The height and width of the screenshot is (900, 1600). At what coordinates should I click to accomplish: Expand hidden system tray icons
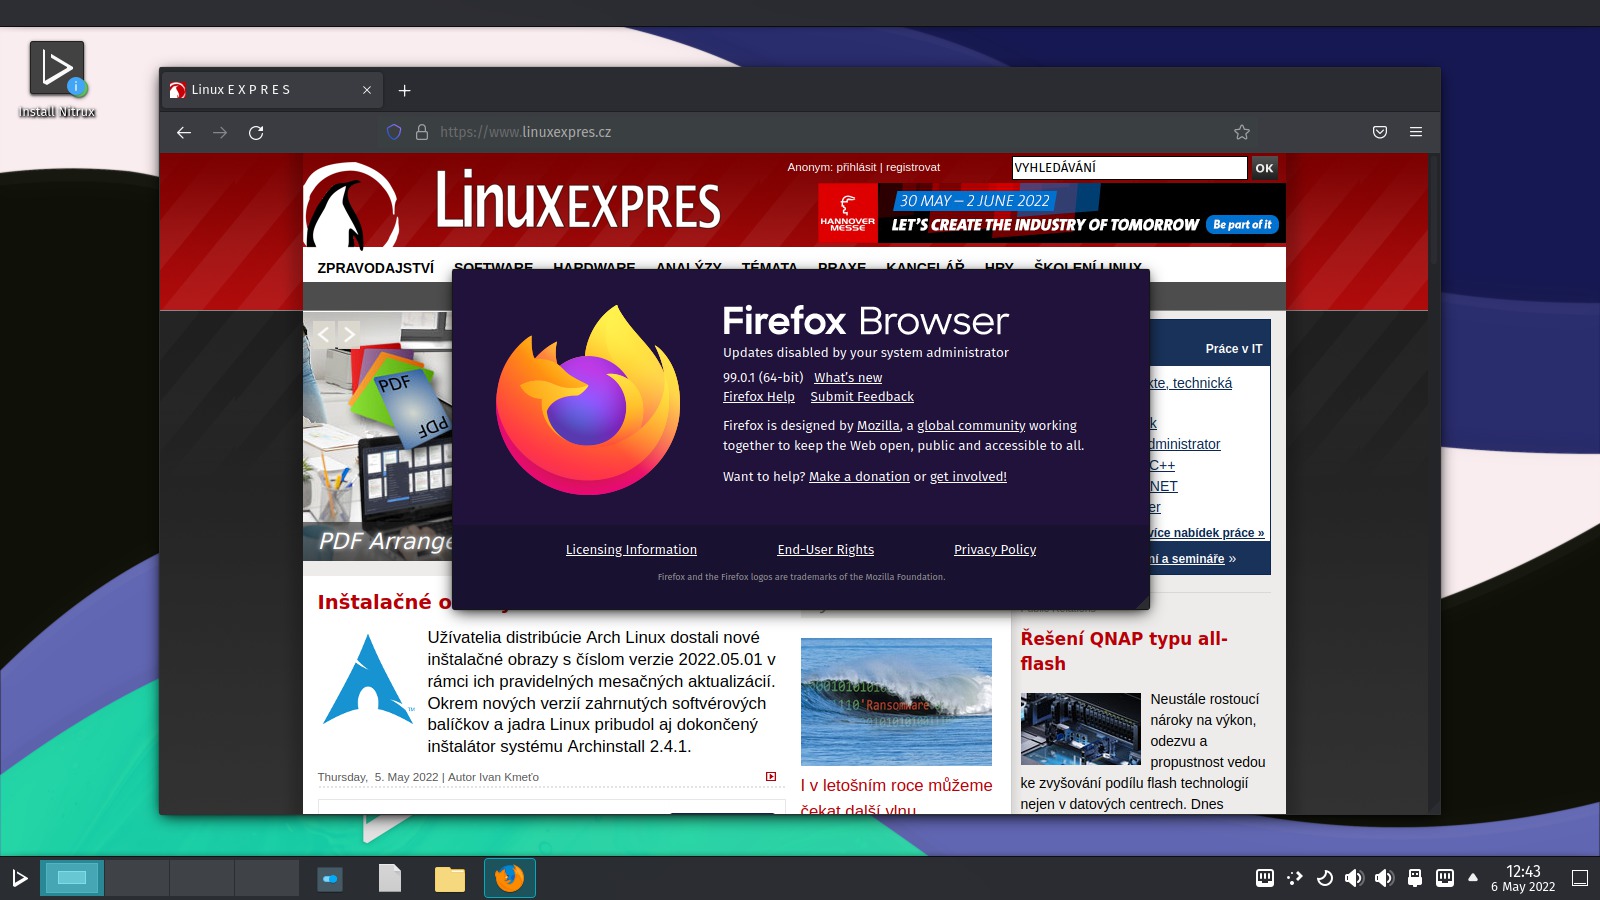point(1473,877)
